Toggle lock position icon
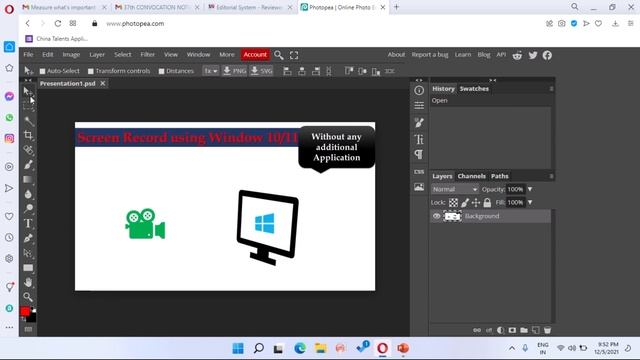 point(476,202)
